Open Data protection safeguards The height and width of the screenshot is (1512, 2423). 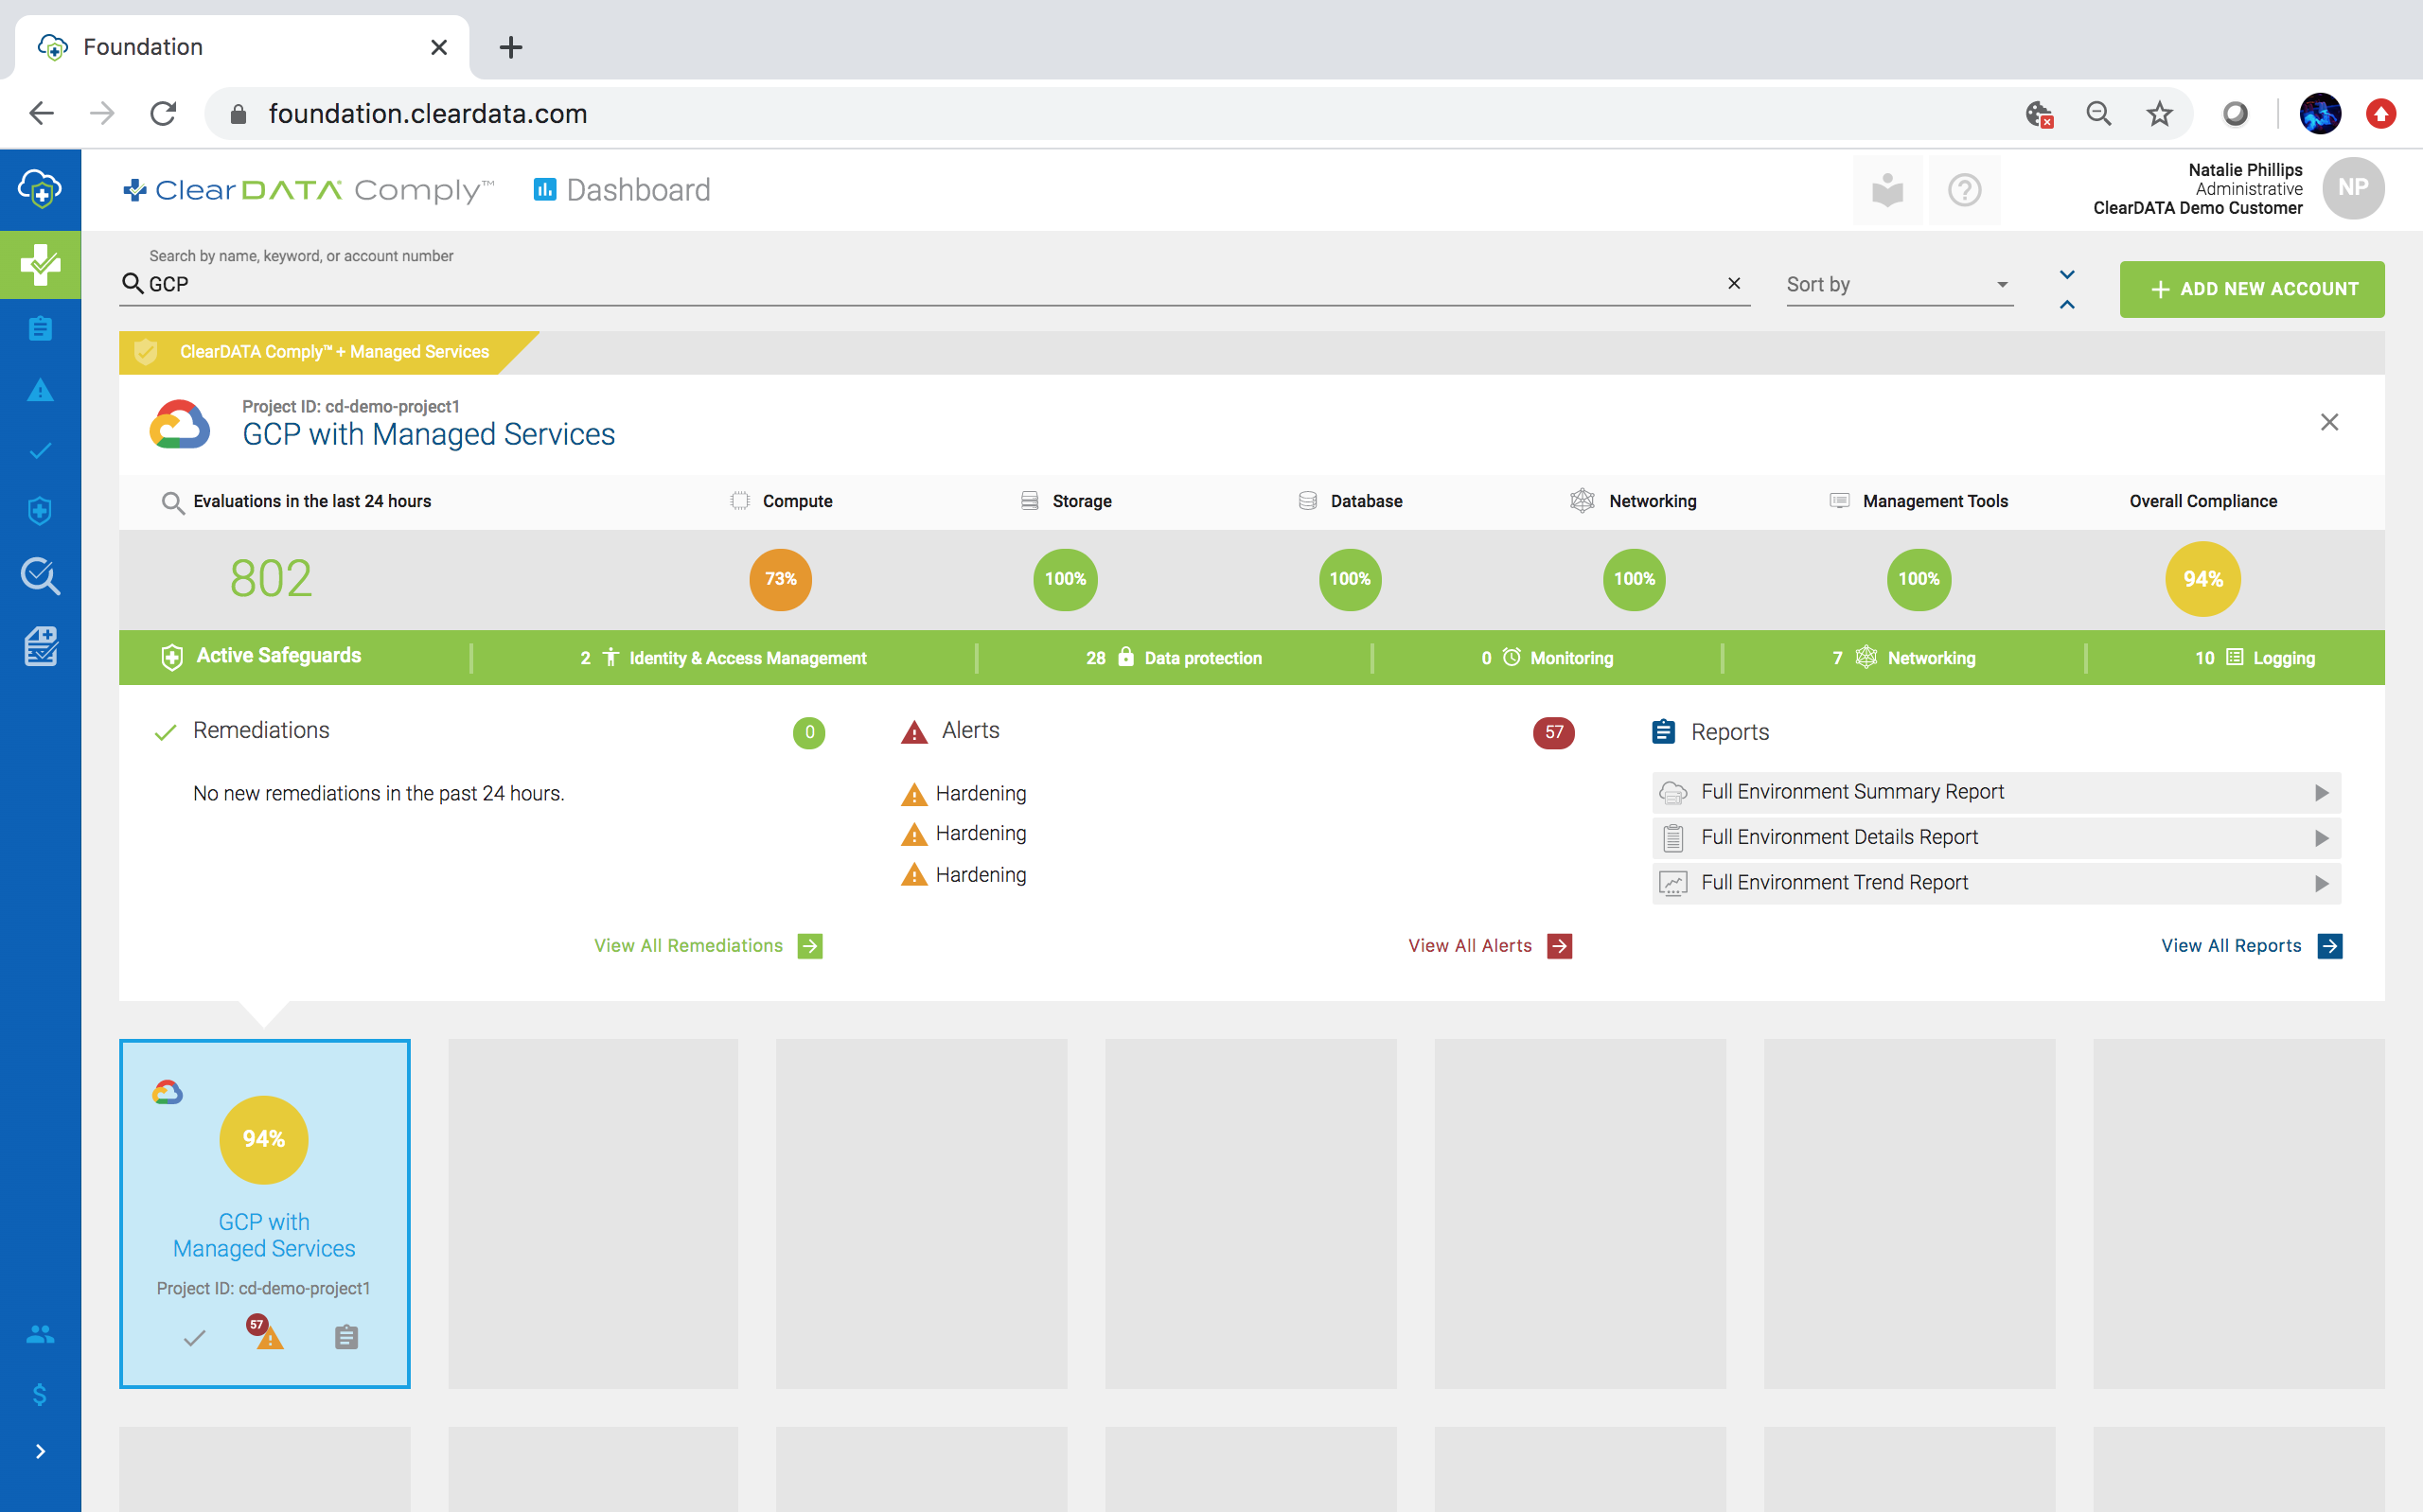pos(1173,658)
